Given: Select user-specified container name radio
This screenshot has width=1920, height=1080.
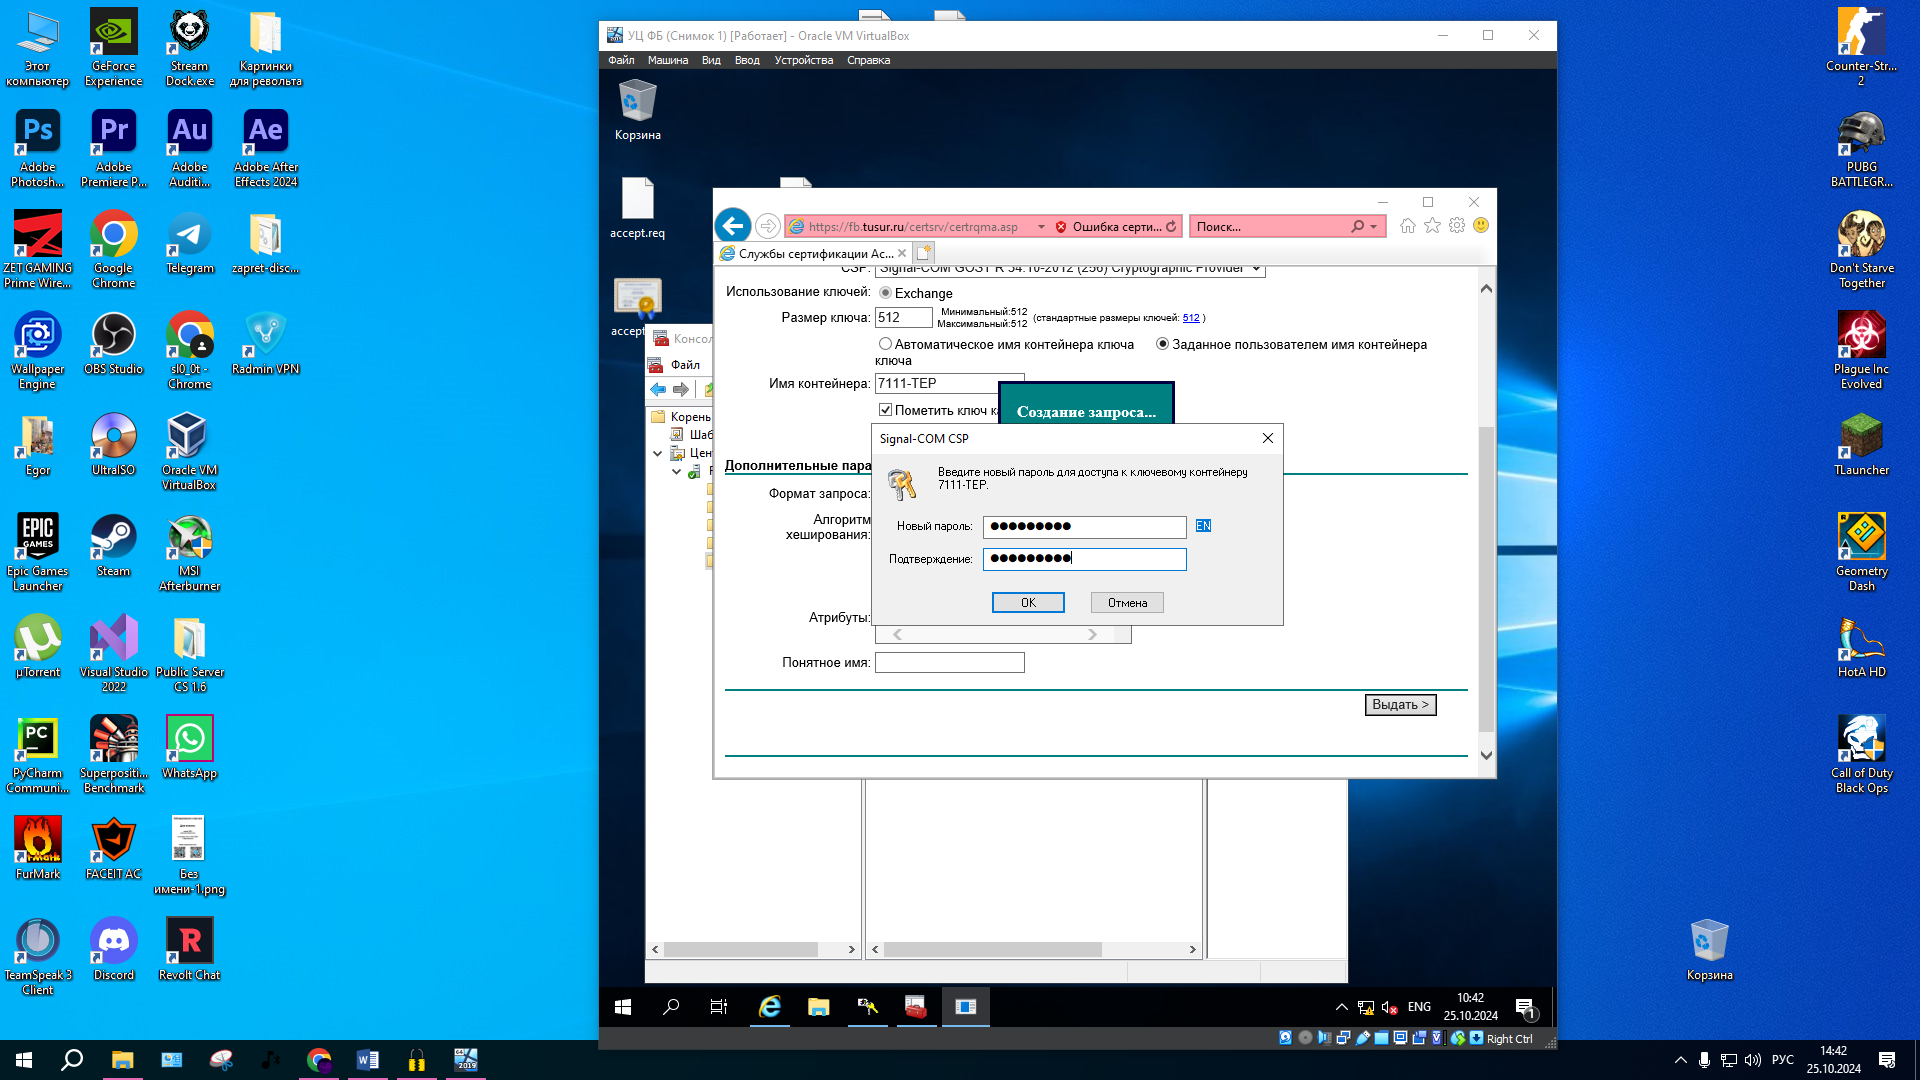Looking at the screenshot, I should pyautogui.click(x=1162, y=344).
